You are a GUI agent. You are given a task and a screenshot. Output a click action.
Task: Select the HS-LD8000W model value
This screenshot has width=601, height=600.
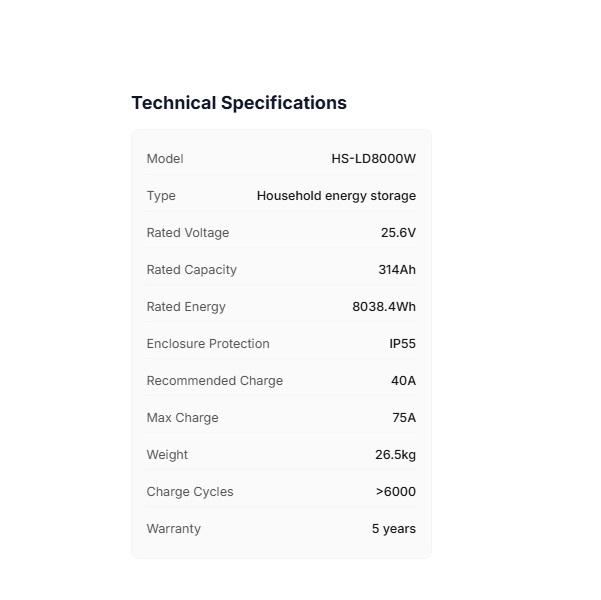(373, 159)
